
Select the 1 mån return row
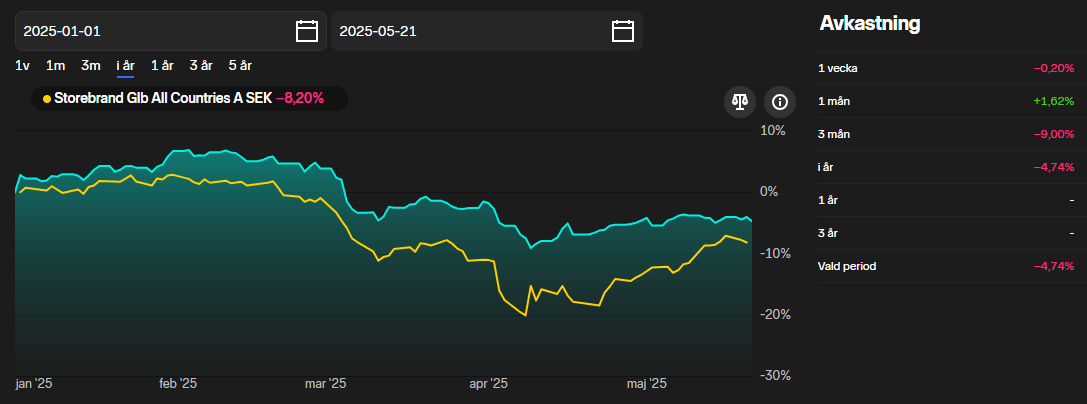945,101
